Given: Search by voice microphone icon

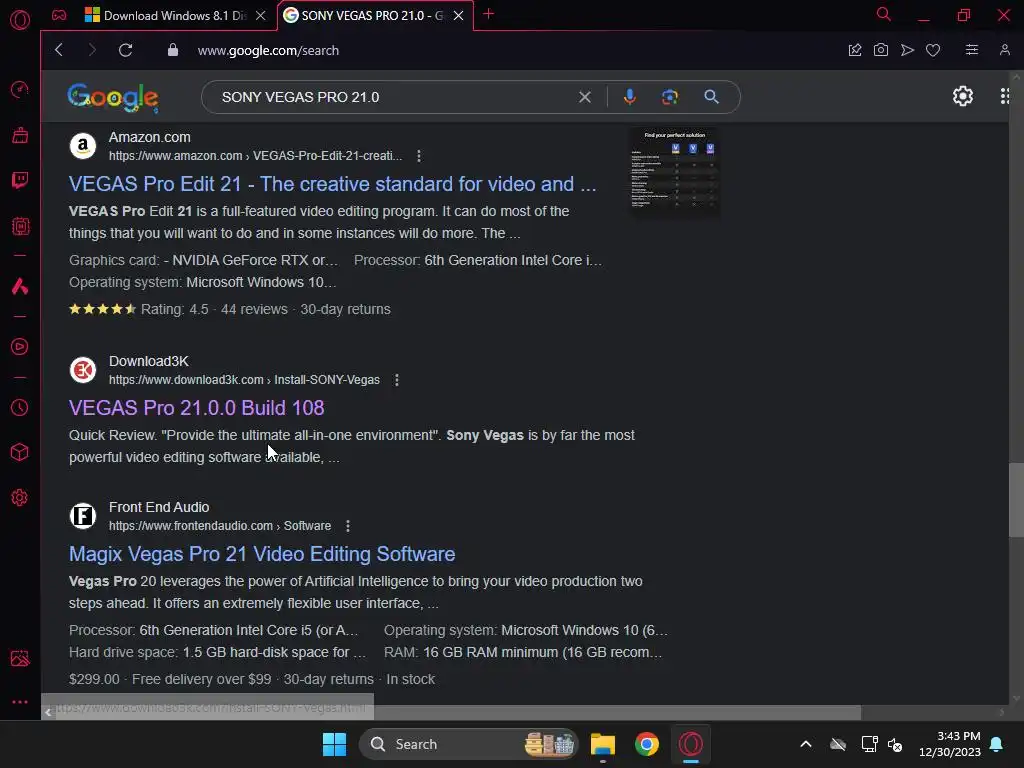Looking at the screenshot, I should click(x=630, y=97).
